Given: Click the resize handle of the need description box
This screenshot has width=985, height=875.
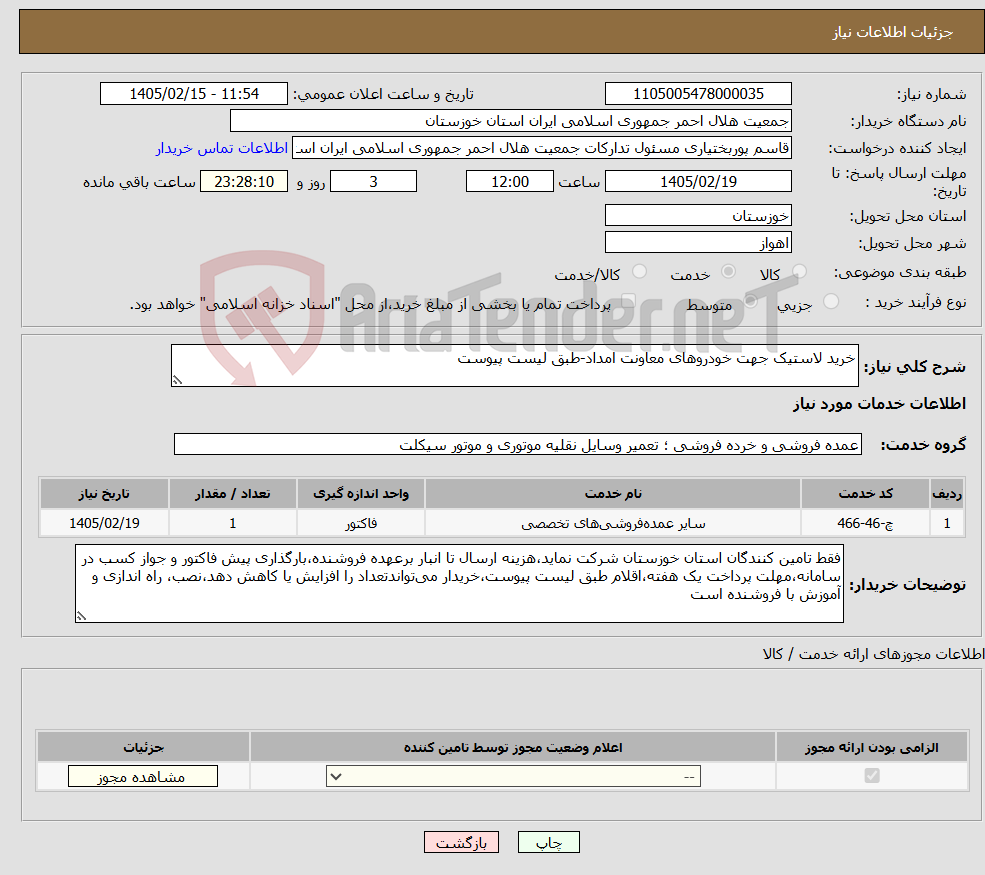Looking at the screenshot, I should (x=177, y=379).
